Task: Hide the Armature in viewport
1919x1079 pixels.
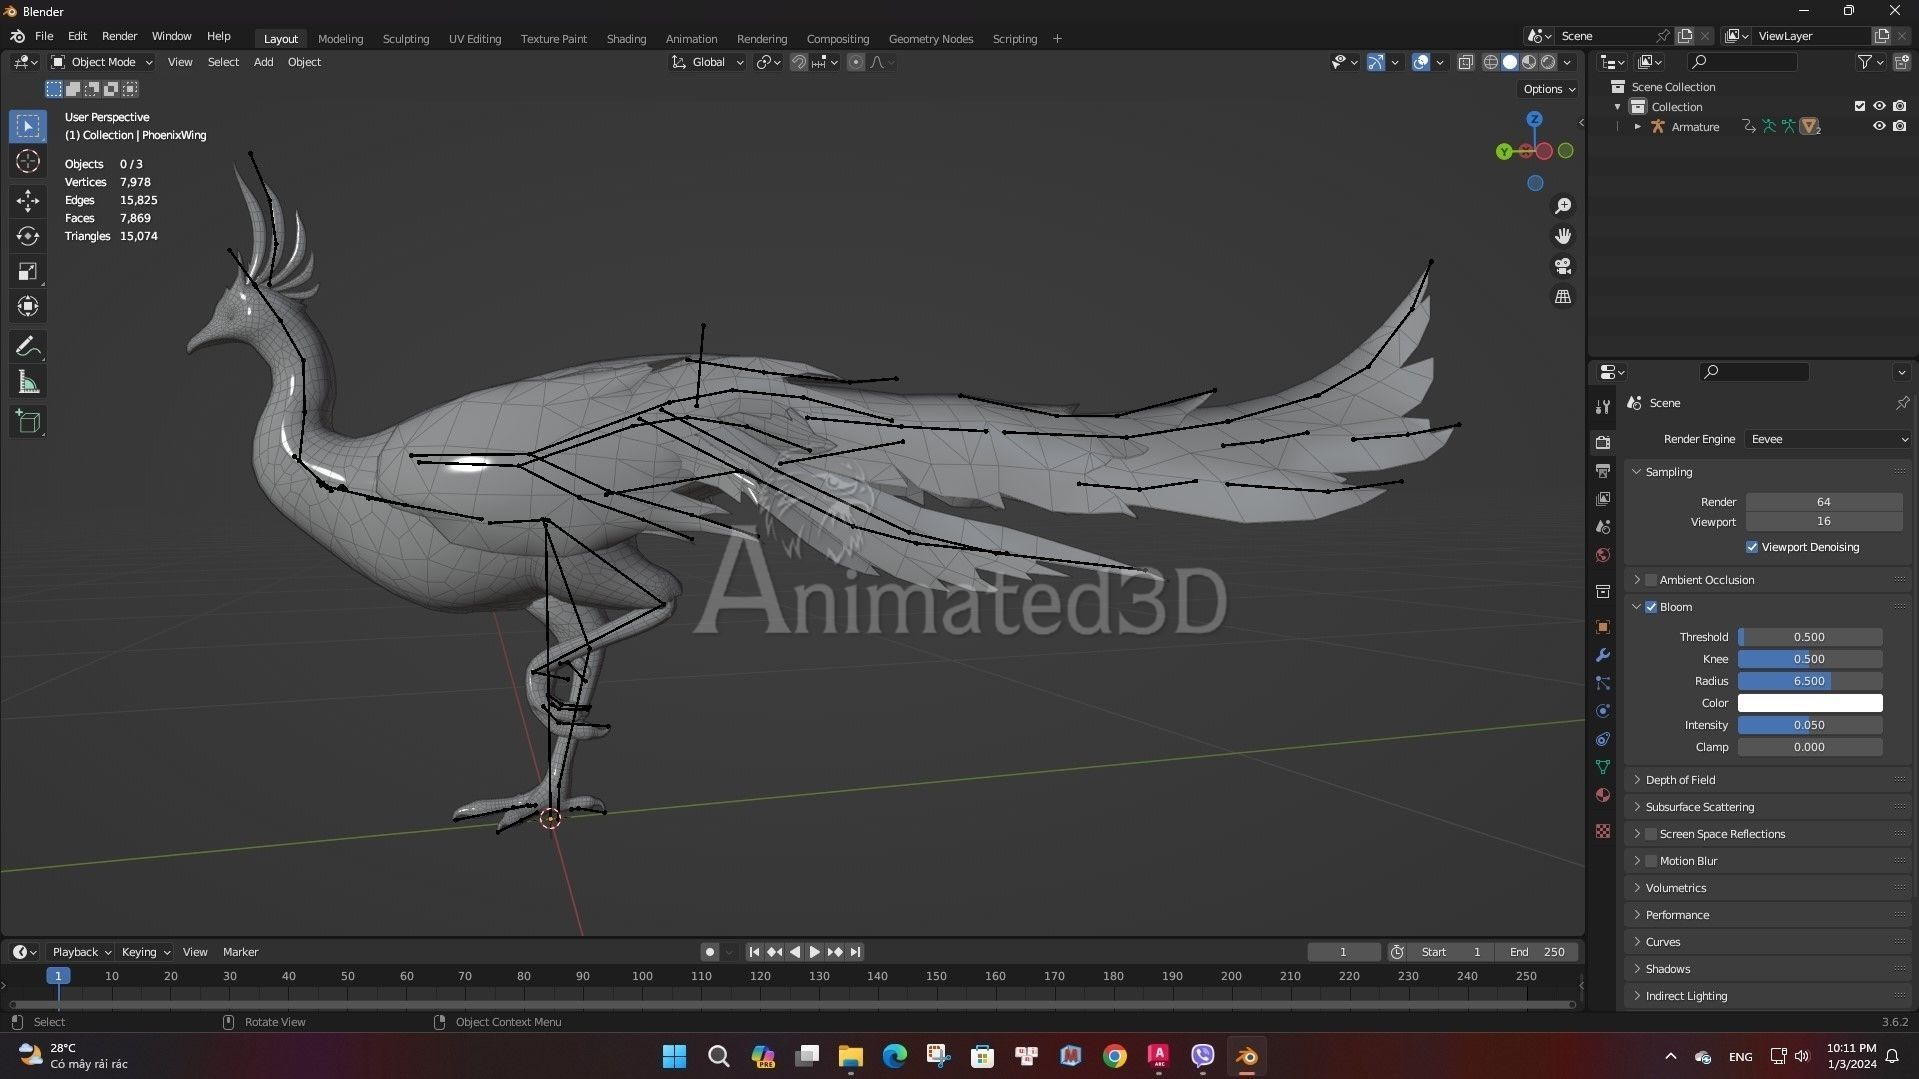Action: point(1879,126)
